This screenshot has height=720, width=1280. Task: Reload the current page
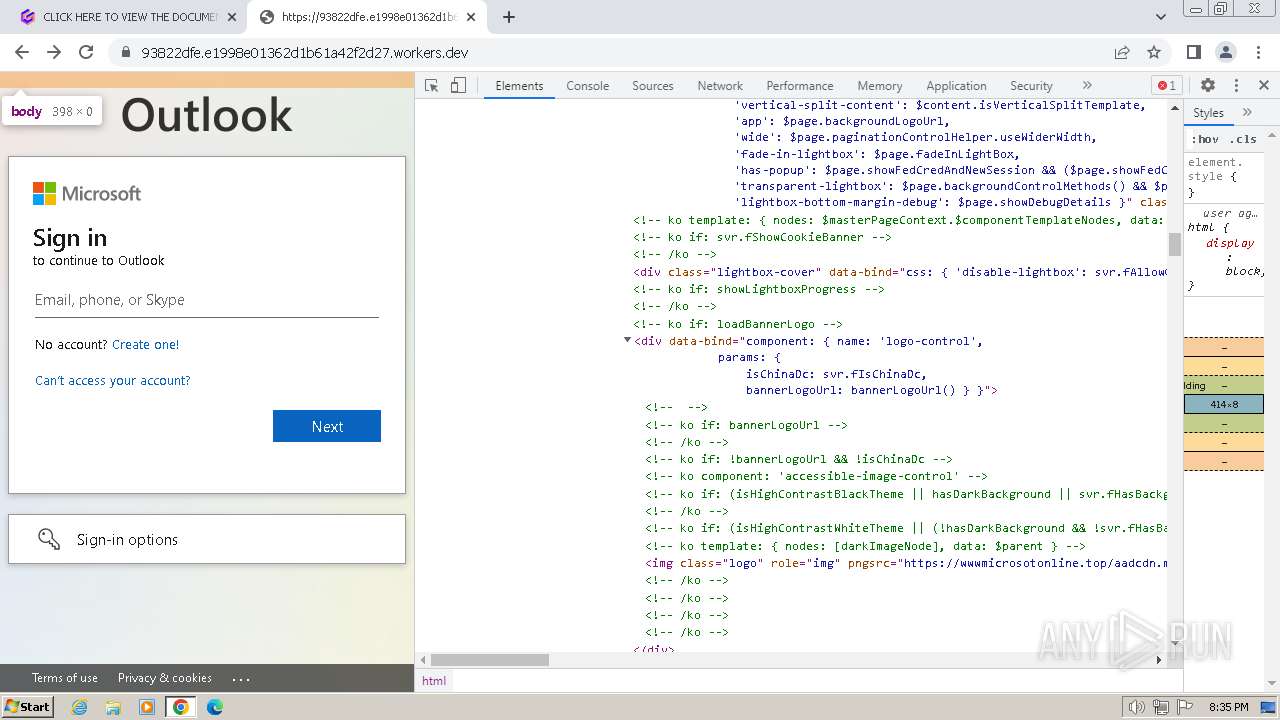click(86, 53)
